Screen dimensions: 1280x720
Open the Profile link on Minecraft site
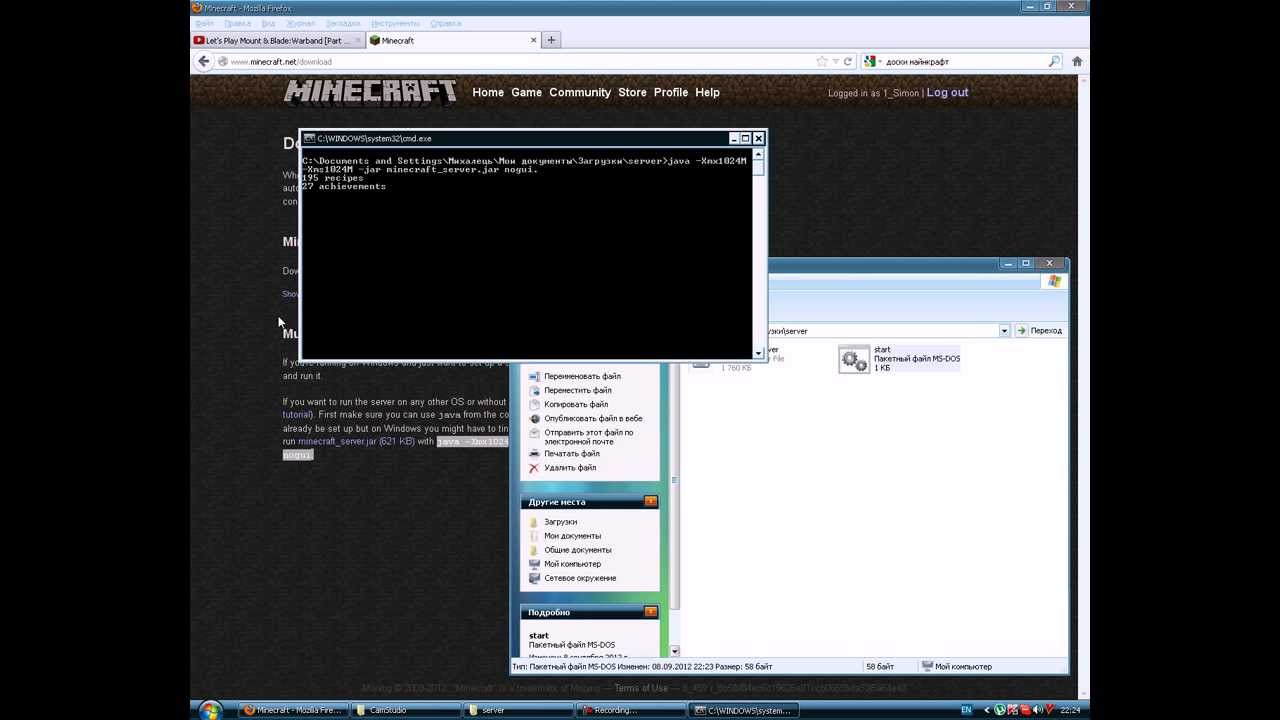671,92
